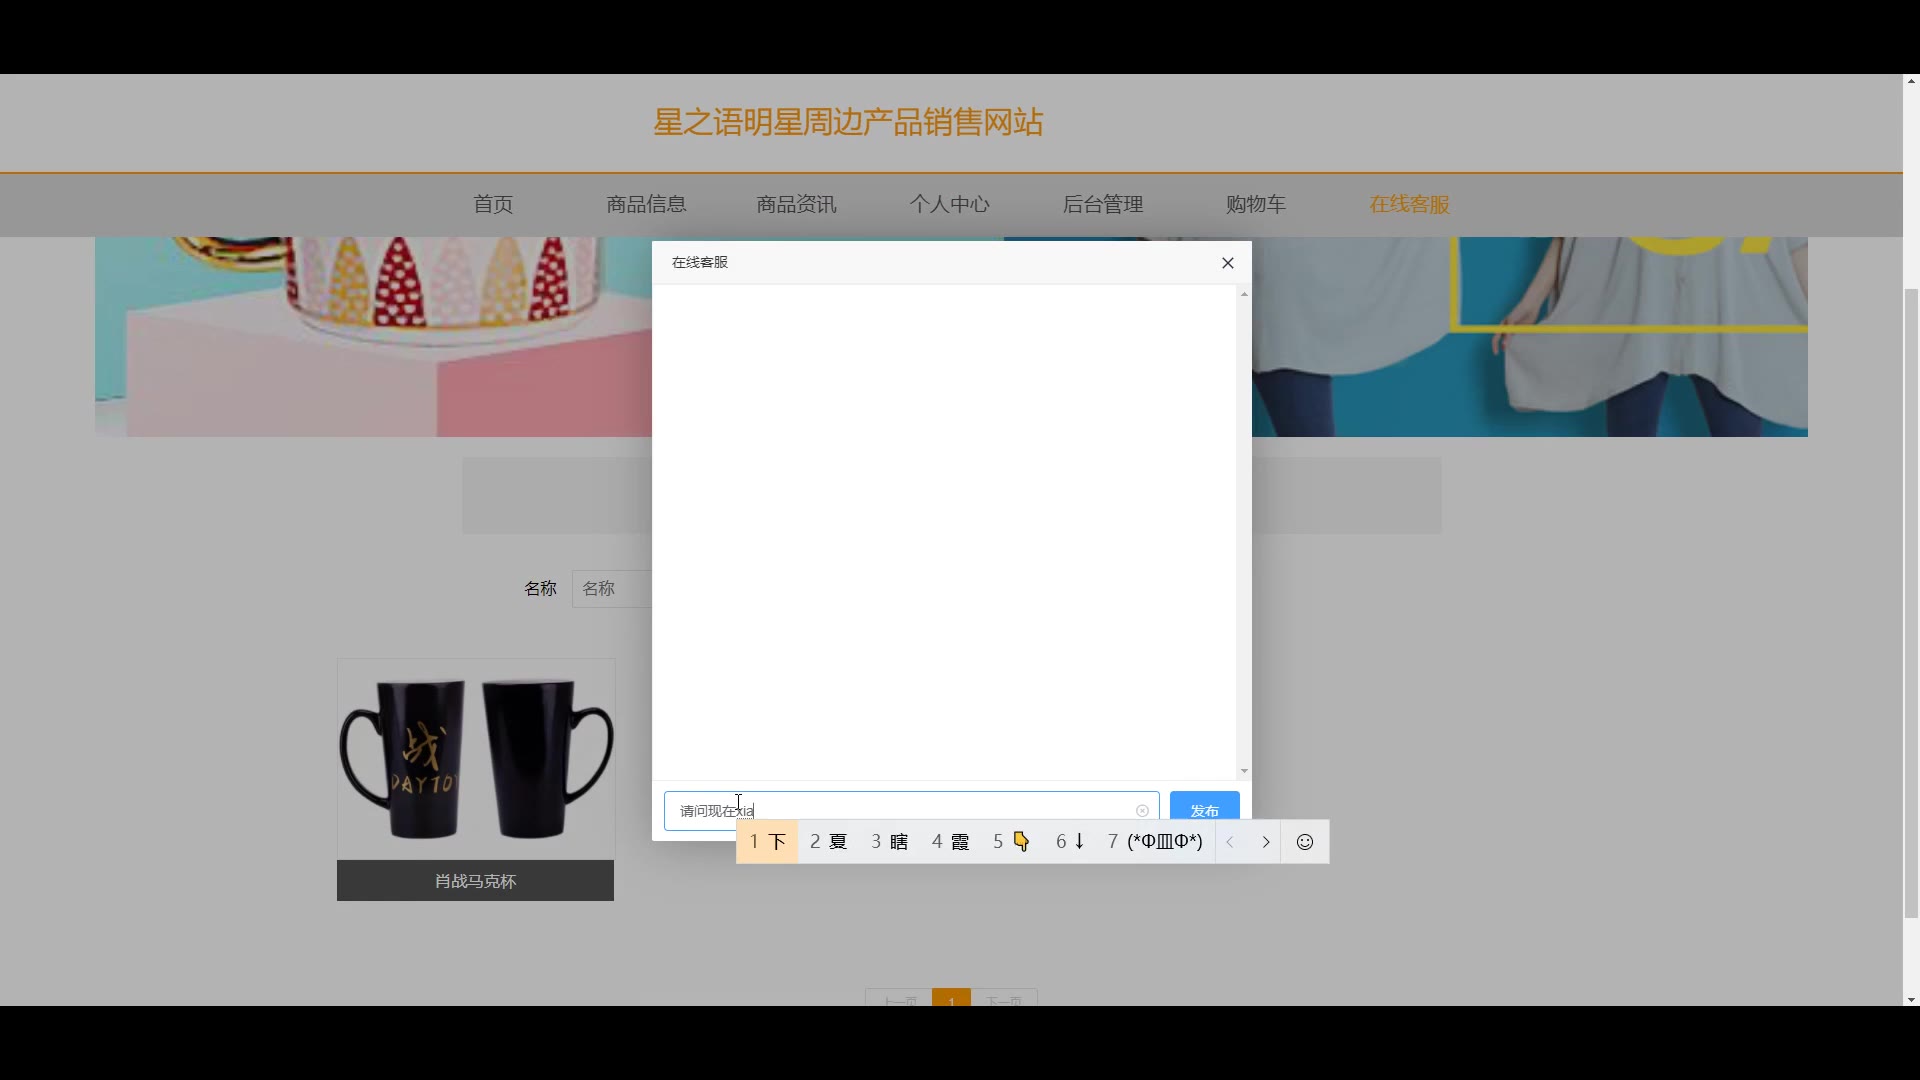The width and height of the screenshot is (1920, 1080).
Task: Clear the chat input with the circle-x icon
Action: [1142, 811]
